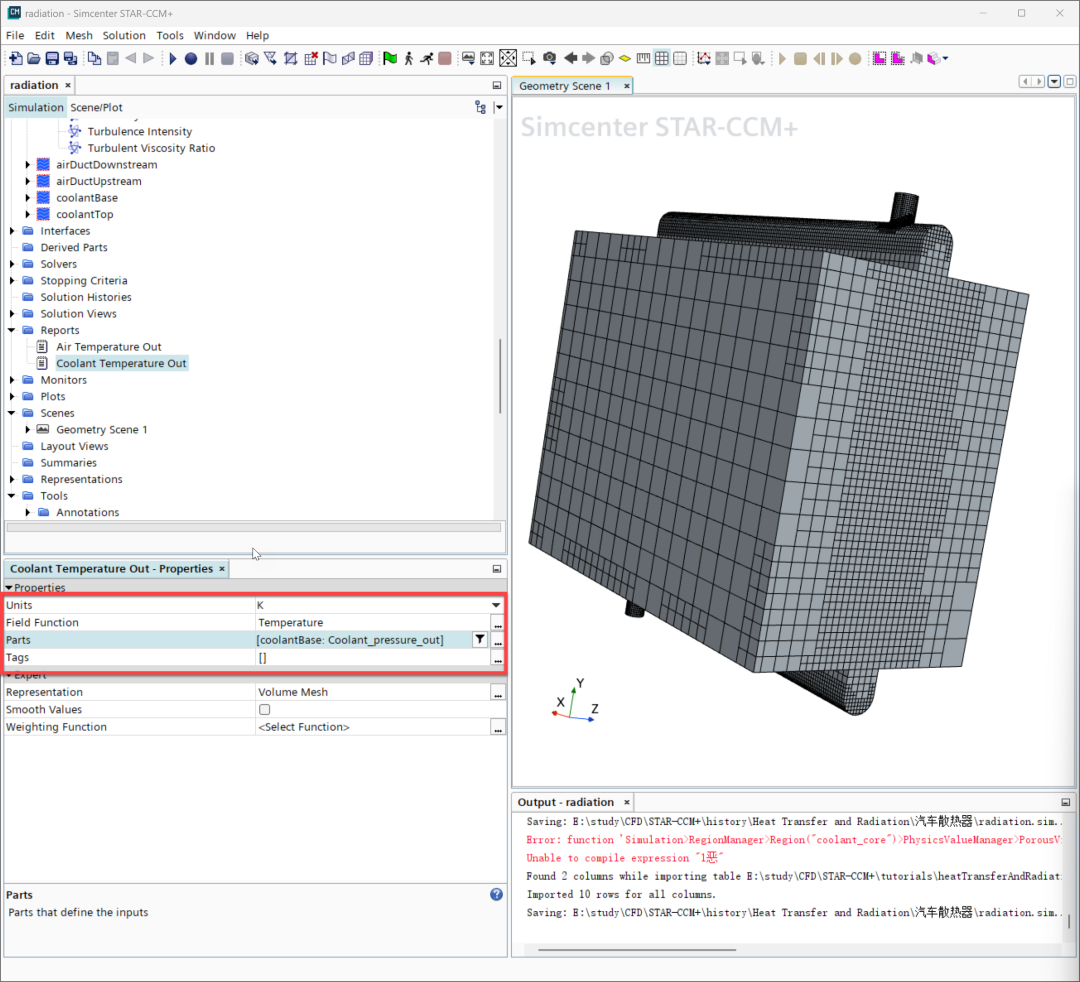Click the green flag Initialize Solution icon
Screen dimensions: 1080x982
click(x=390, y=59)
